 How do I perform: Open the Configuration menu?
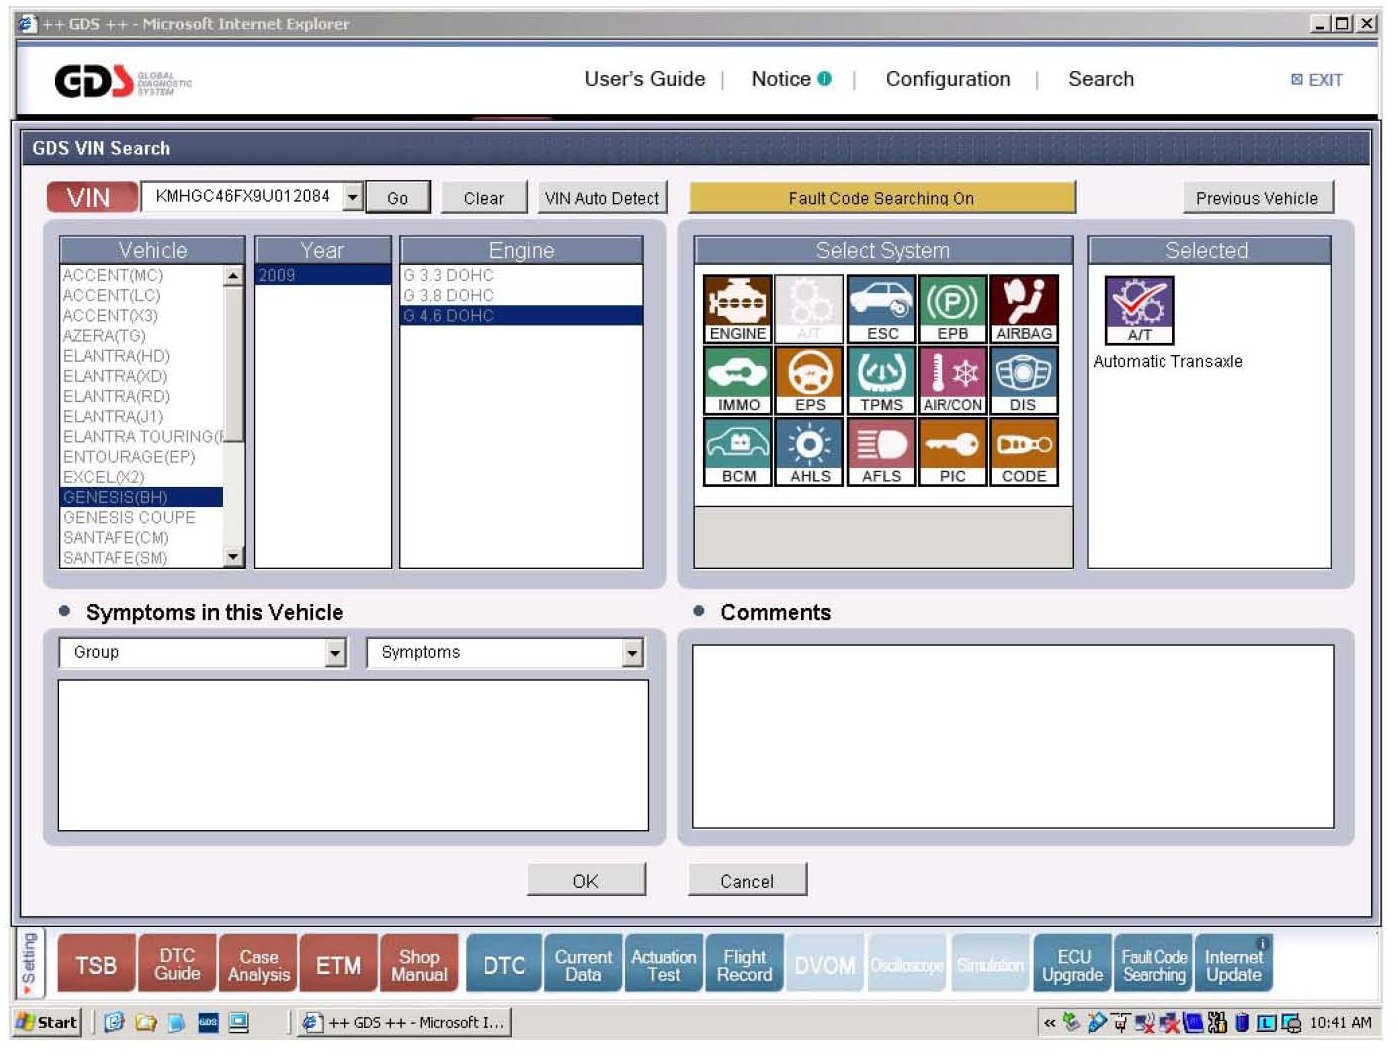point(947,79)
